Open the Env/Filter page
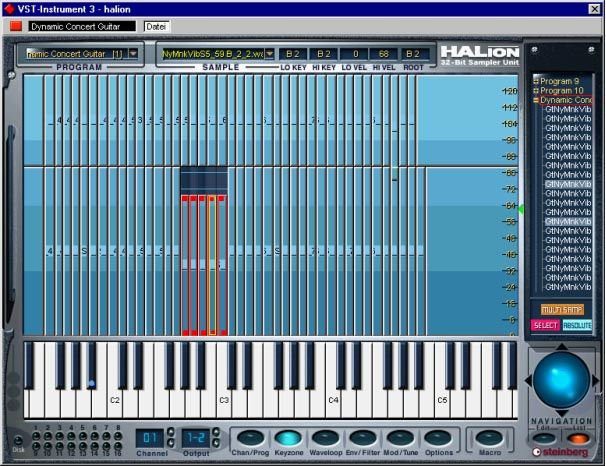This screenshot has height=466, width=606. pyautogui.click(x=363, y=438)
